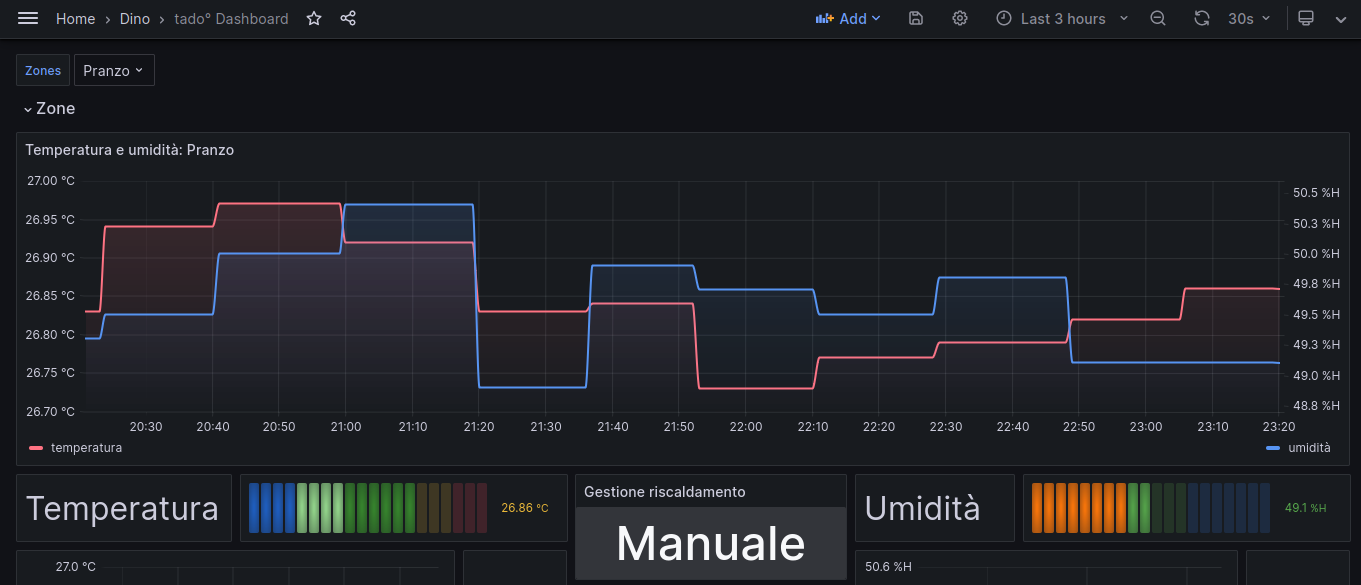Click the Zones variable label
The width and height of the screenshot is (1361, 585).
(x=43, y=70)
